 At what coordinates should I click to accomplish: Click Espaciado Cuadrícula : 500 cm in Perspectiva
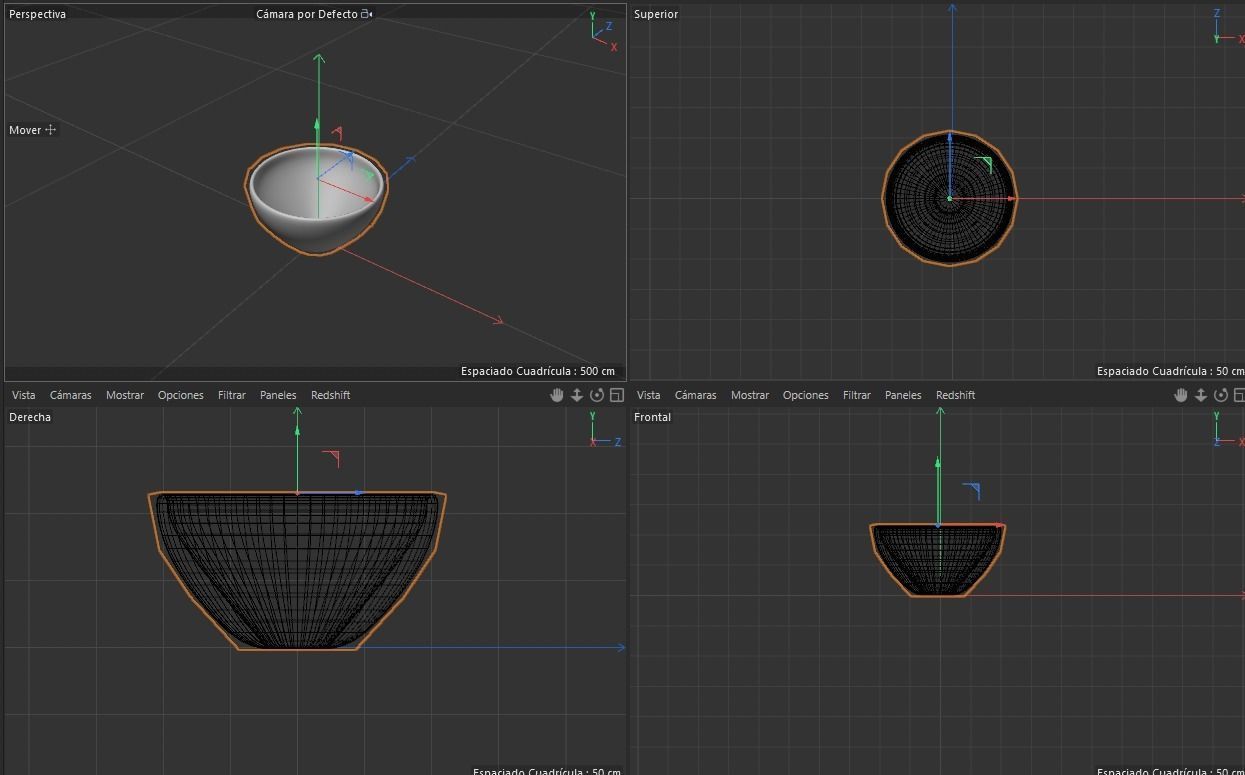tap(538, 371)
